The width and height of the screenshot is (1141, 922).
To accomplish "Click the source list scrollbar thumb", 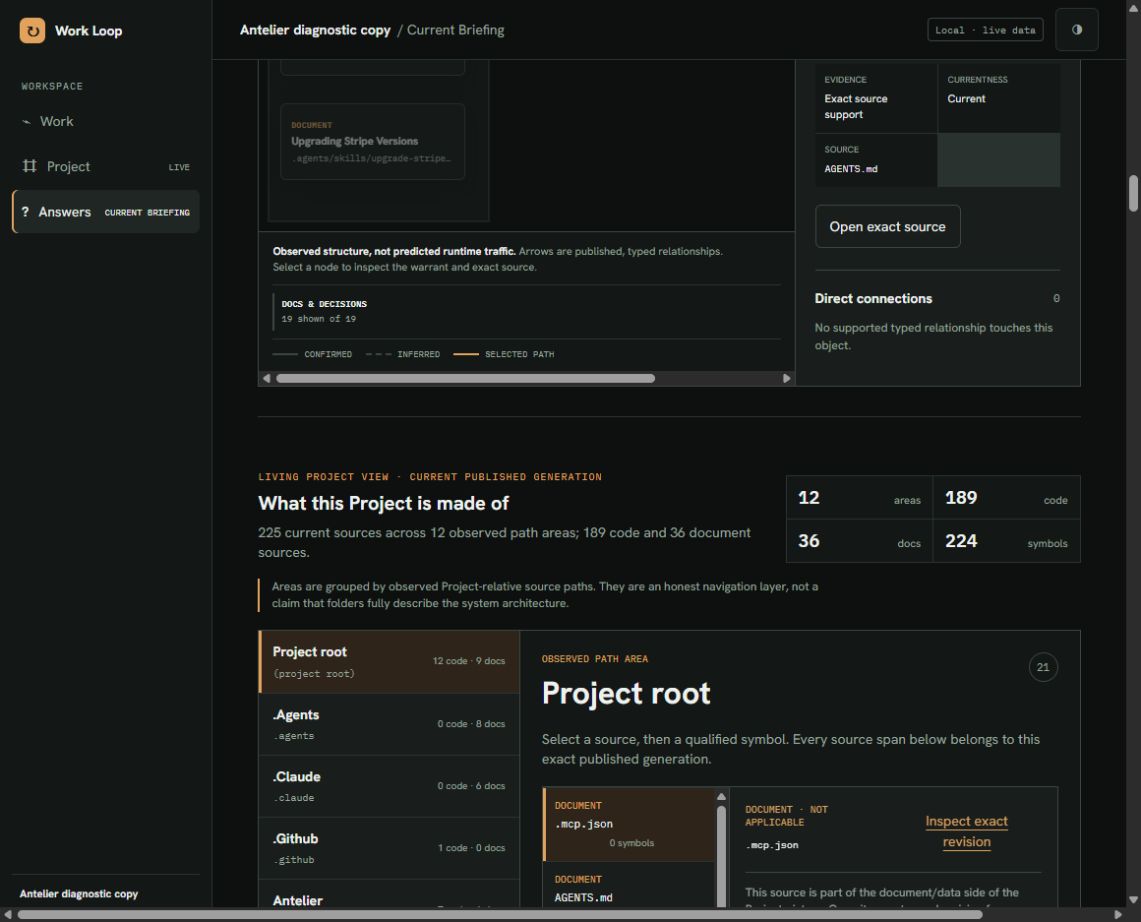I will [x=721, y=857].
